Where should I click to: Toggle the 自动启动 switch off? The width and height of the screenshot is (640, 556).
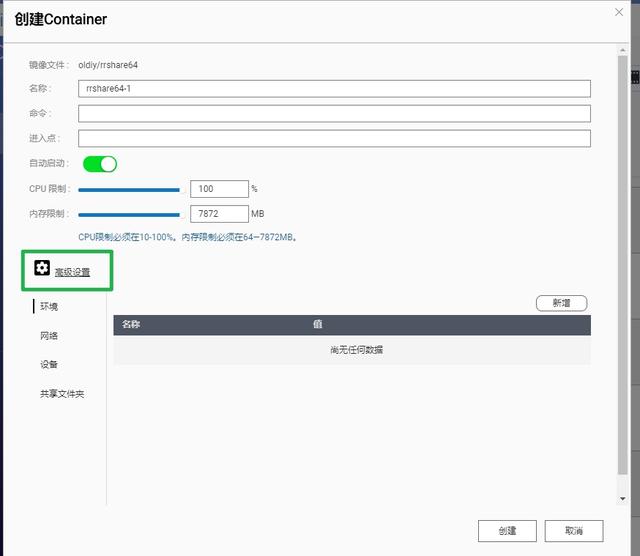pos(100,163)
